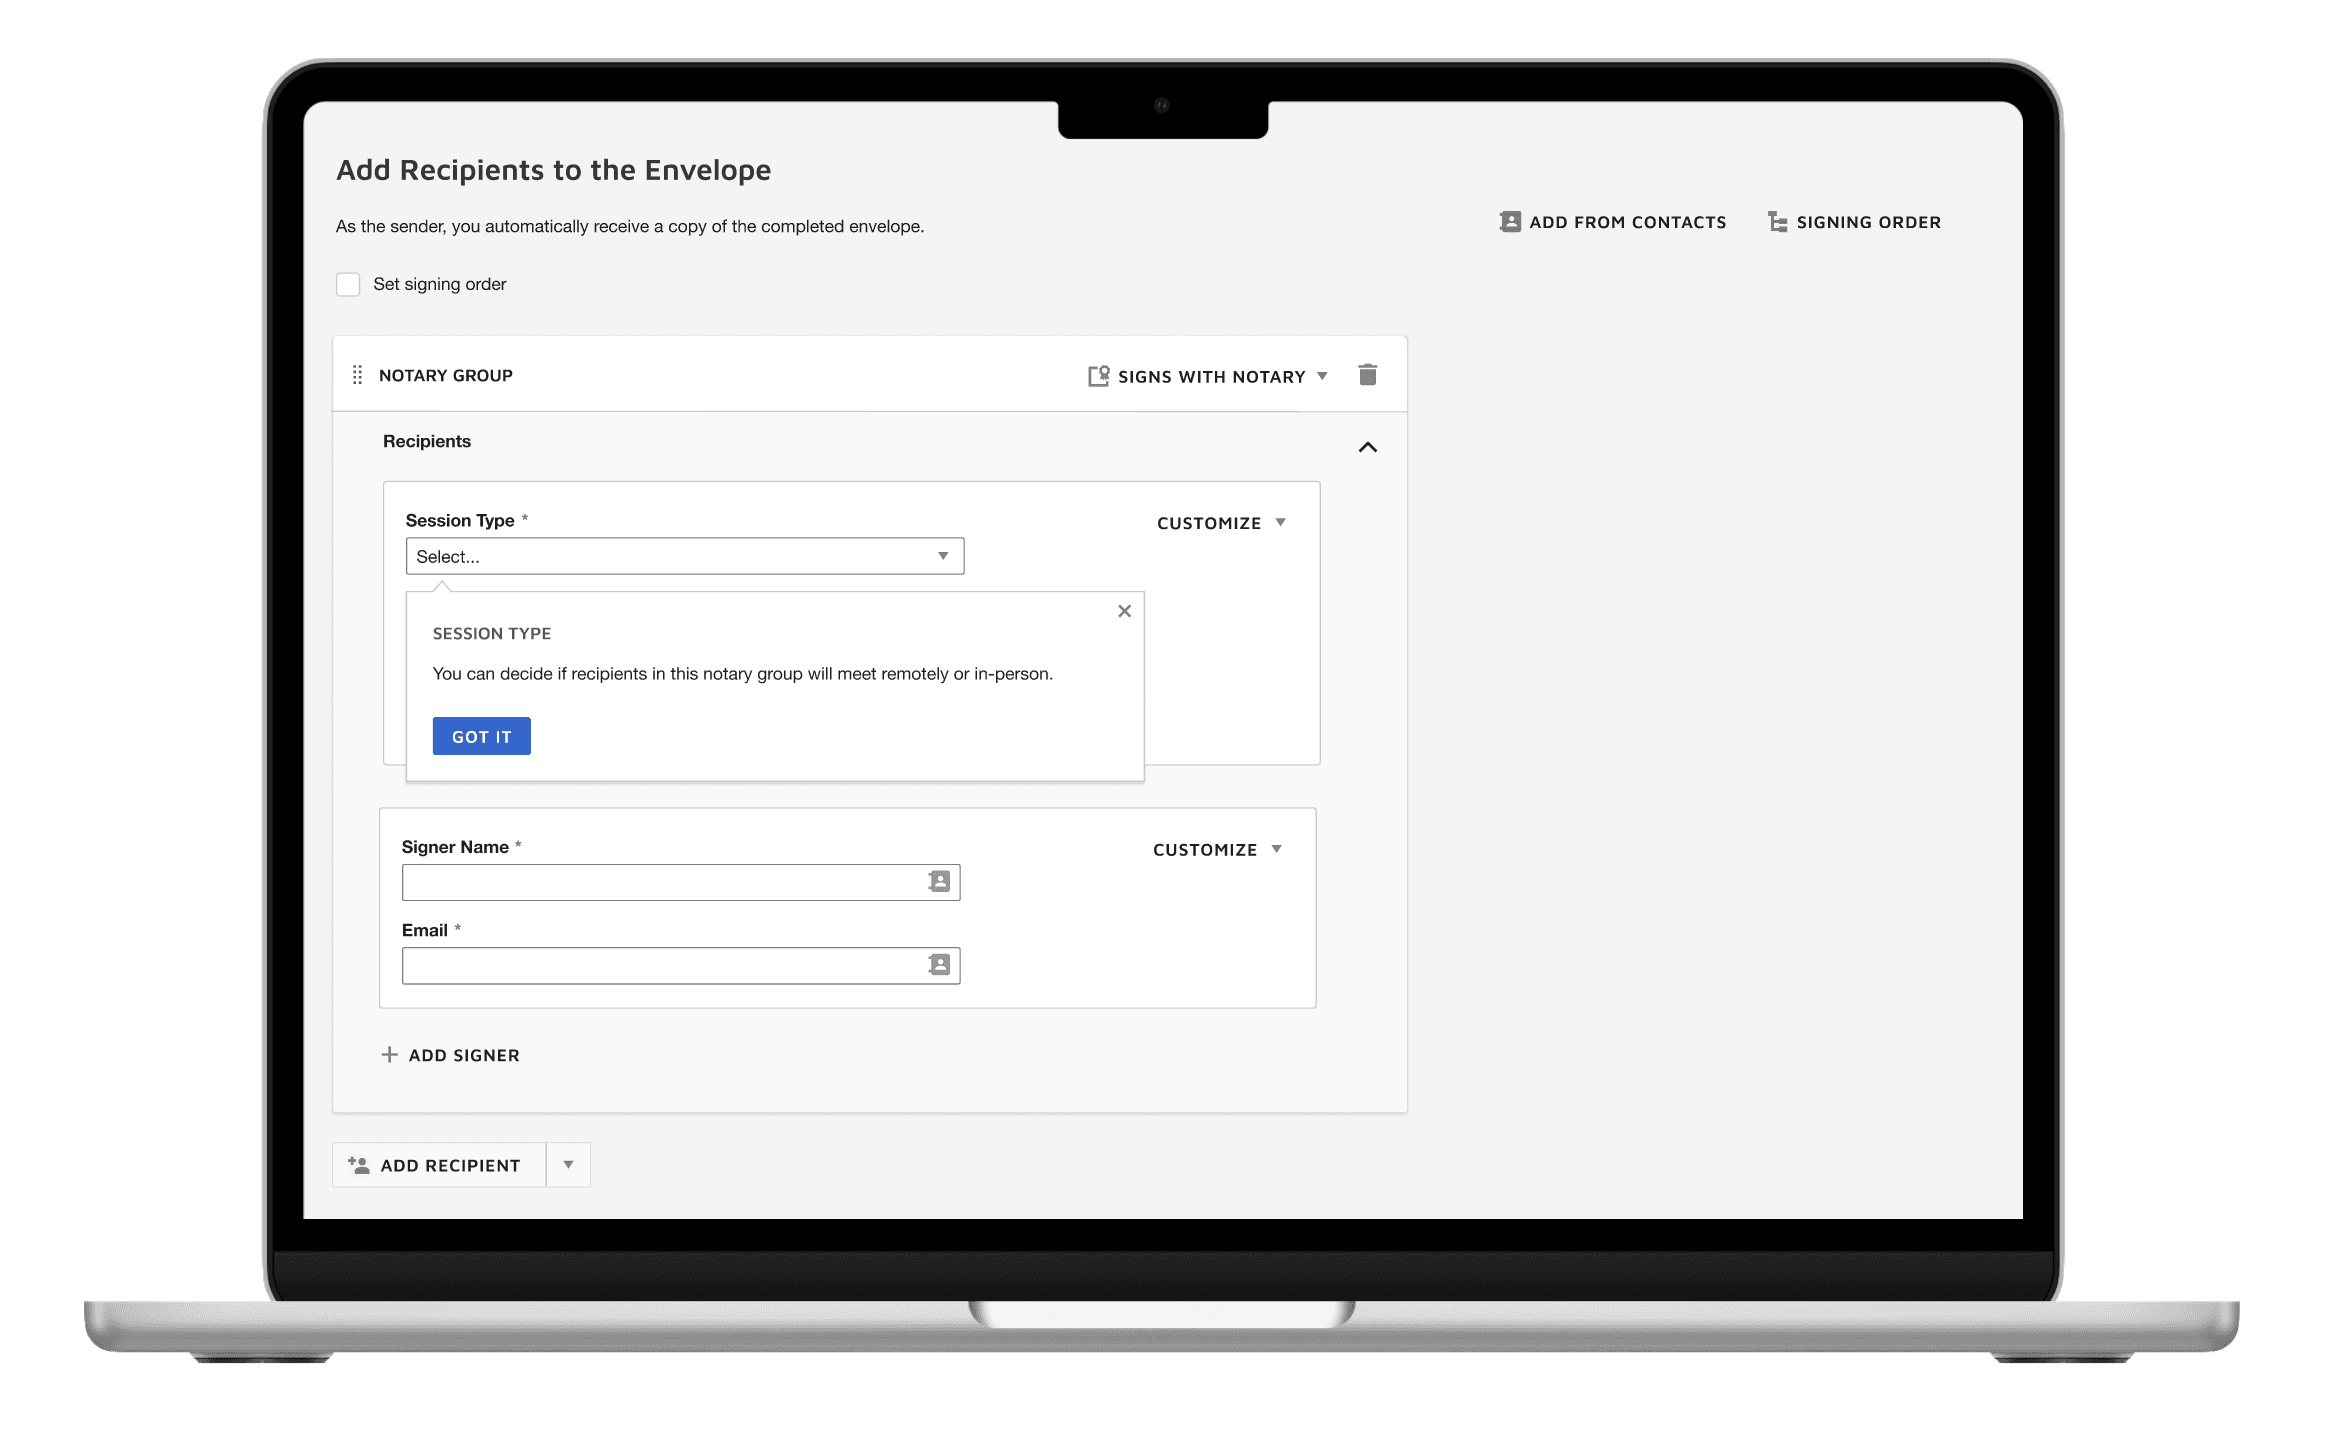The width and height of the screenshot is (2332, 1448).
Task: Click the Signs With Notary document icon
Action: pos(1098,376)
